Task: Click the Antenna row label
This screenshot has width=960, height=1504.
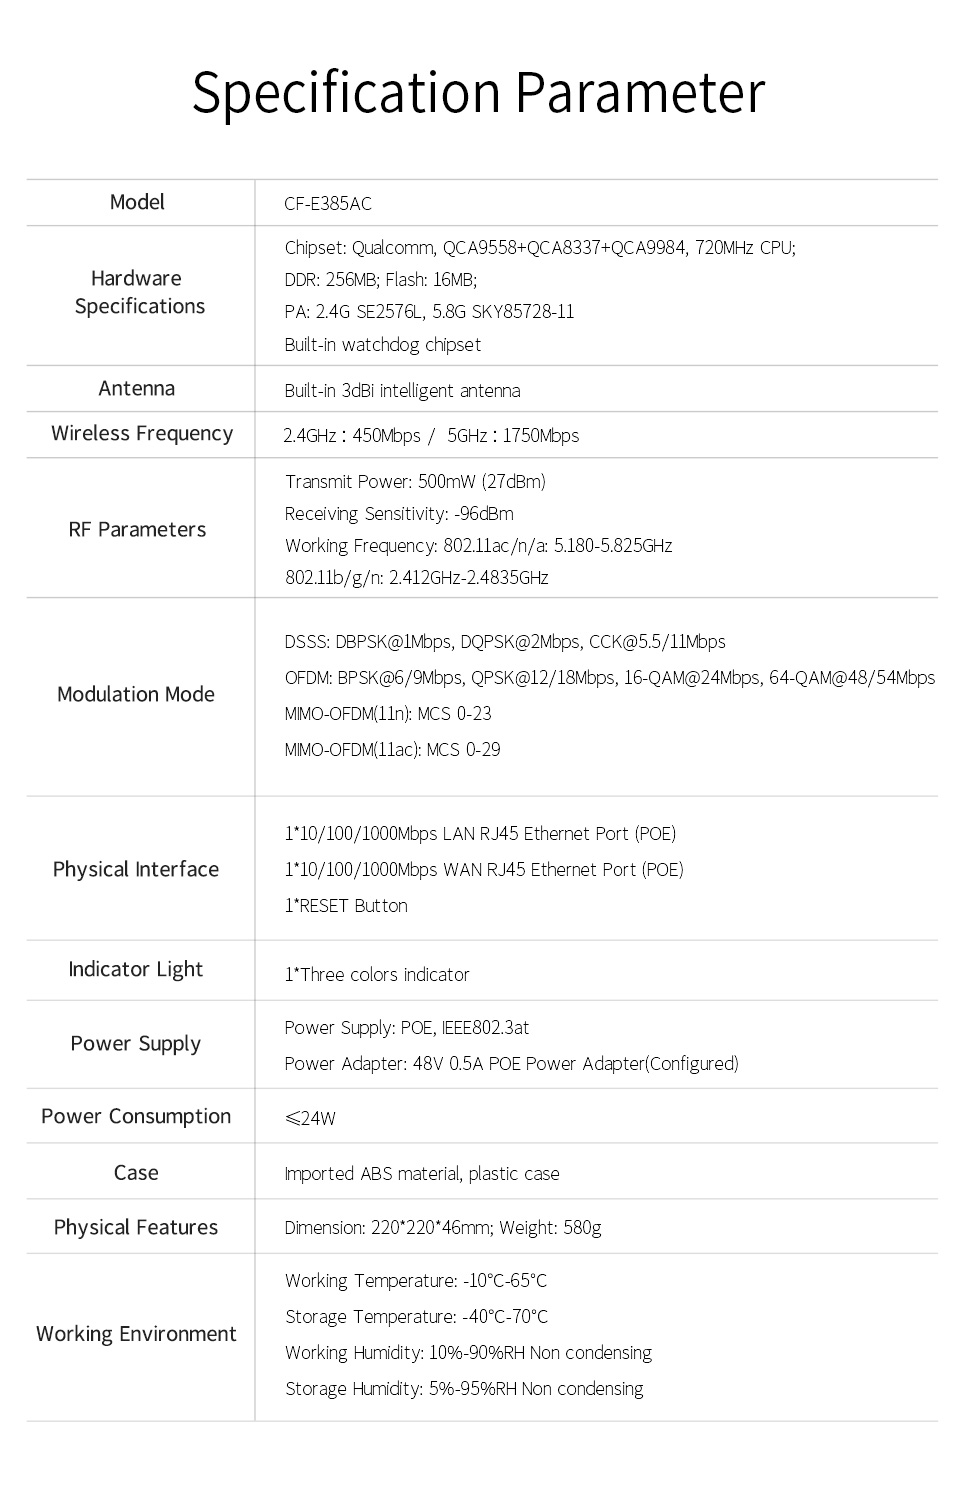Action: (137, 388)
